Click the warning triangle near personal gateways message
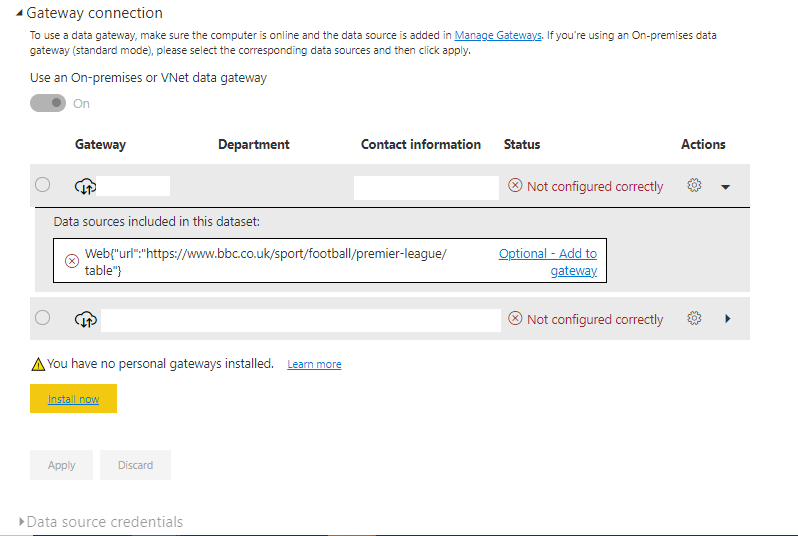Viewport: 798px width, 536px height. pyautogui.click(x=38, y=364)
